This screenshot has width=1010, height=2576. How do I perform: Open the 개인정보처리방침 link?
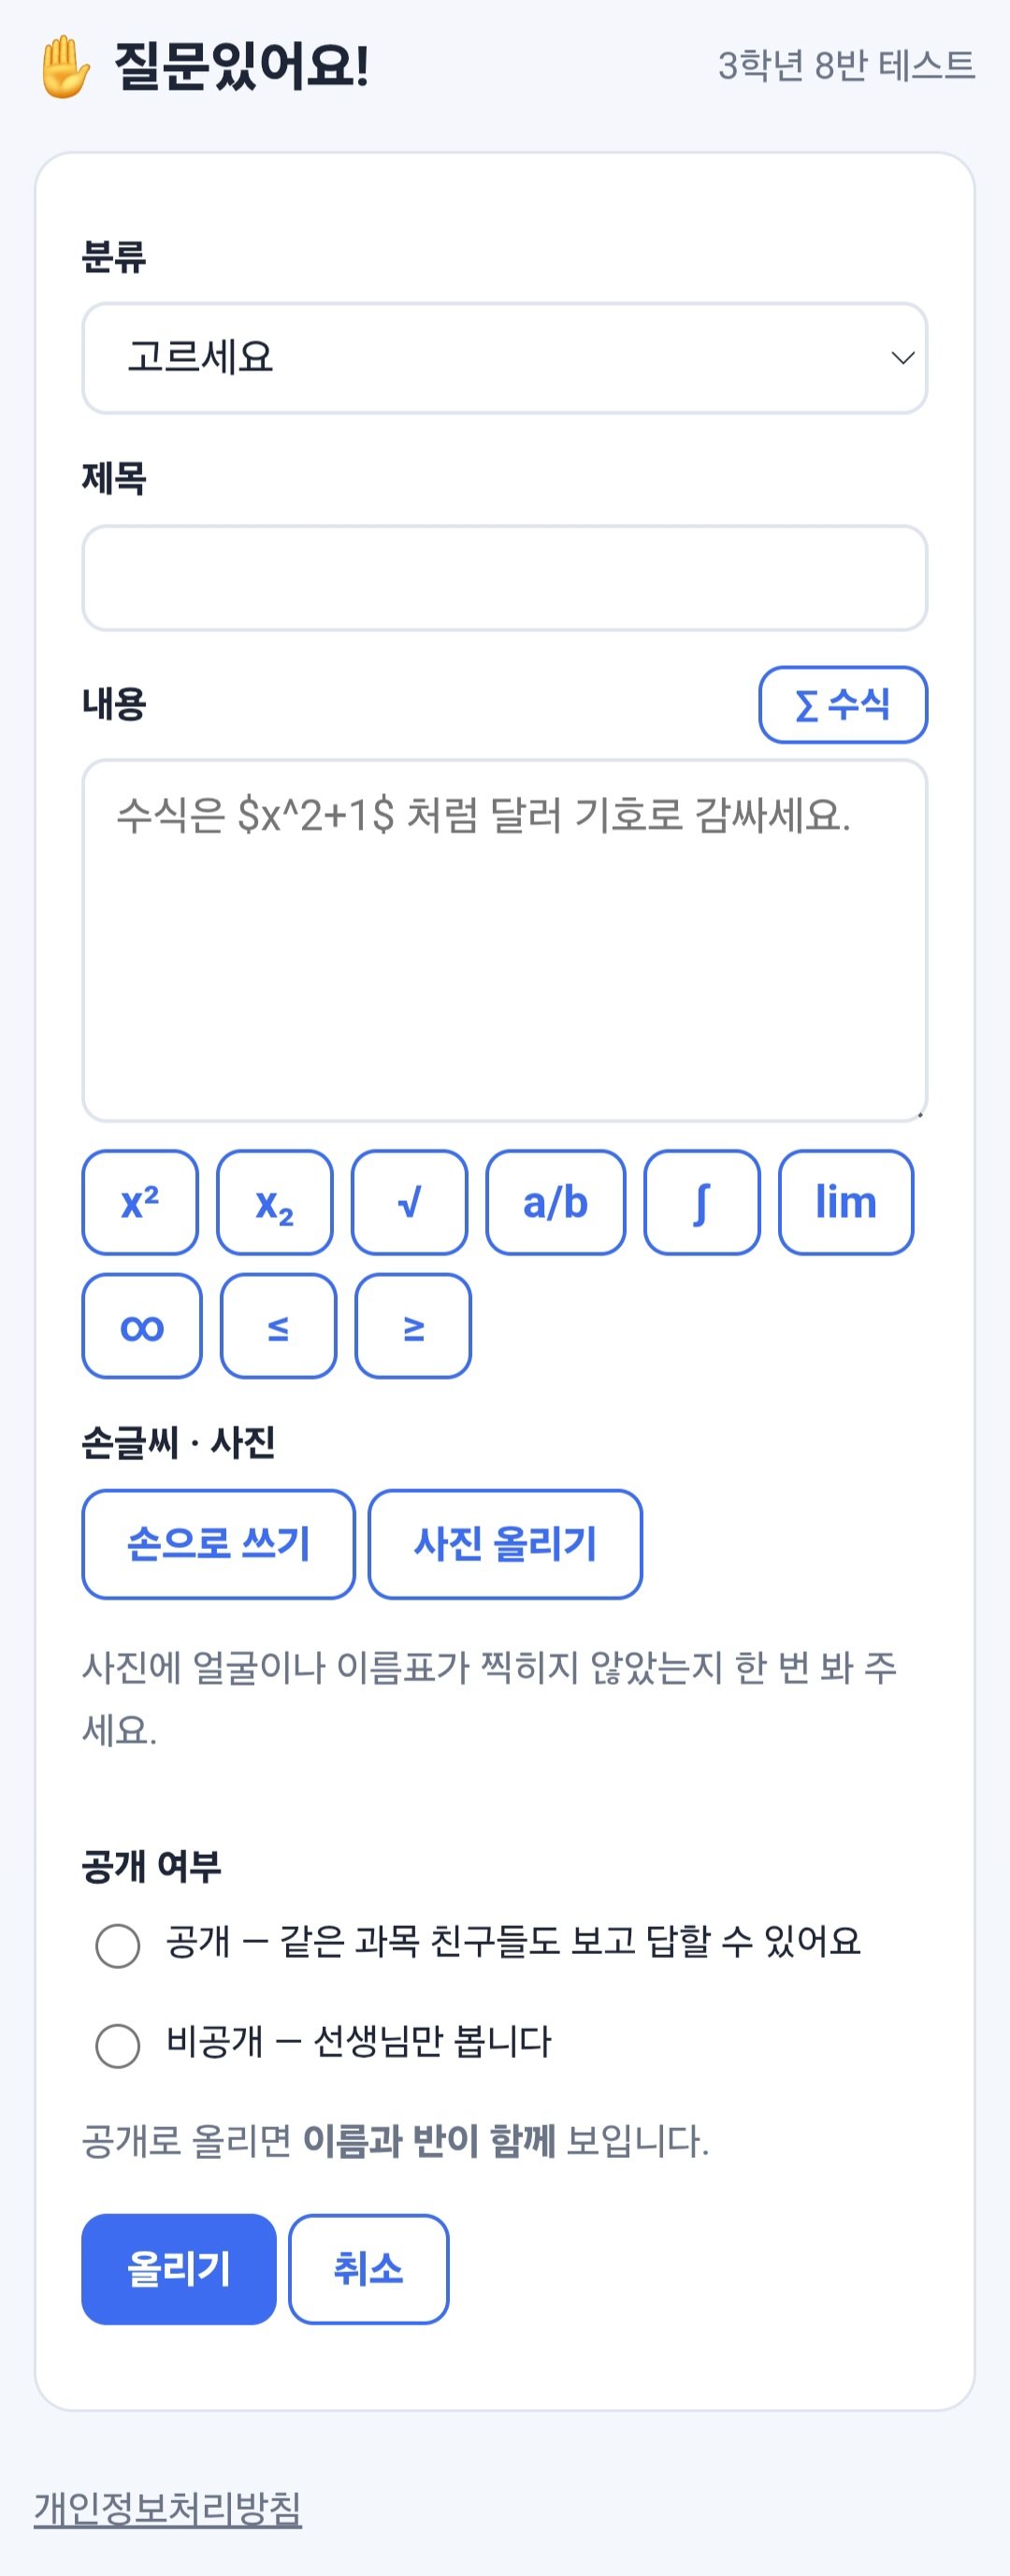coord(168,2508)
